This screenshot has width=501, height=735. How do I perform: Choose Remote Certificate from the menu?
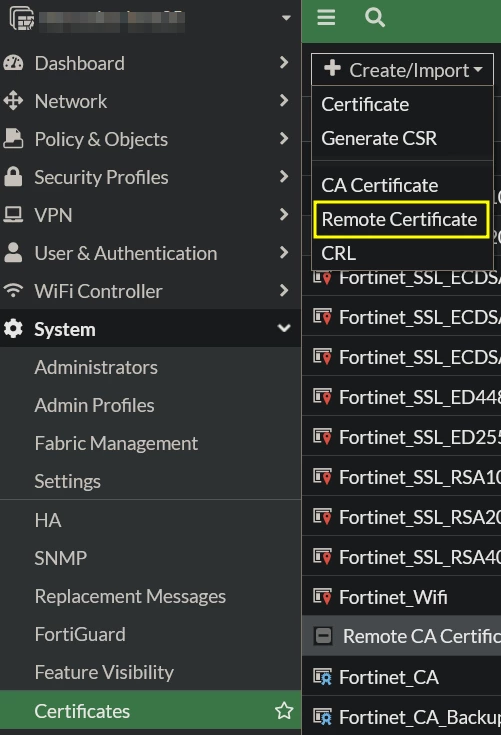(x=401, y=219)
